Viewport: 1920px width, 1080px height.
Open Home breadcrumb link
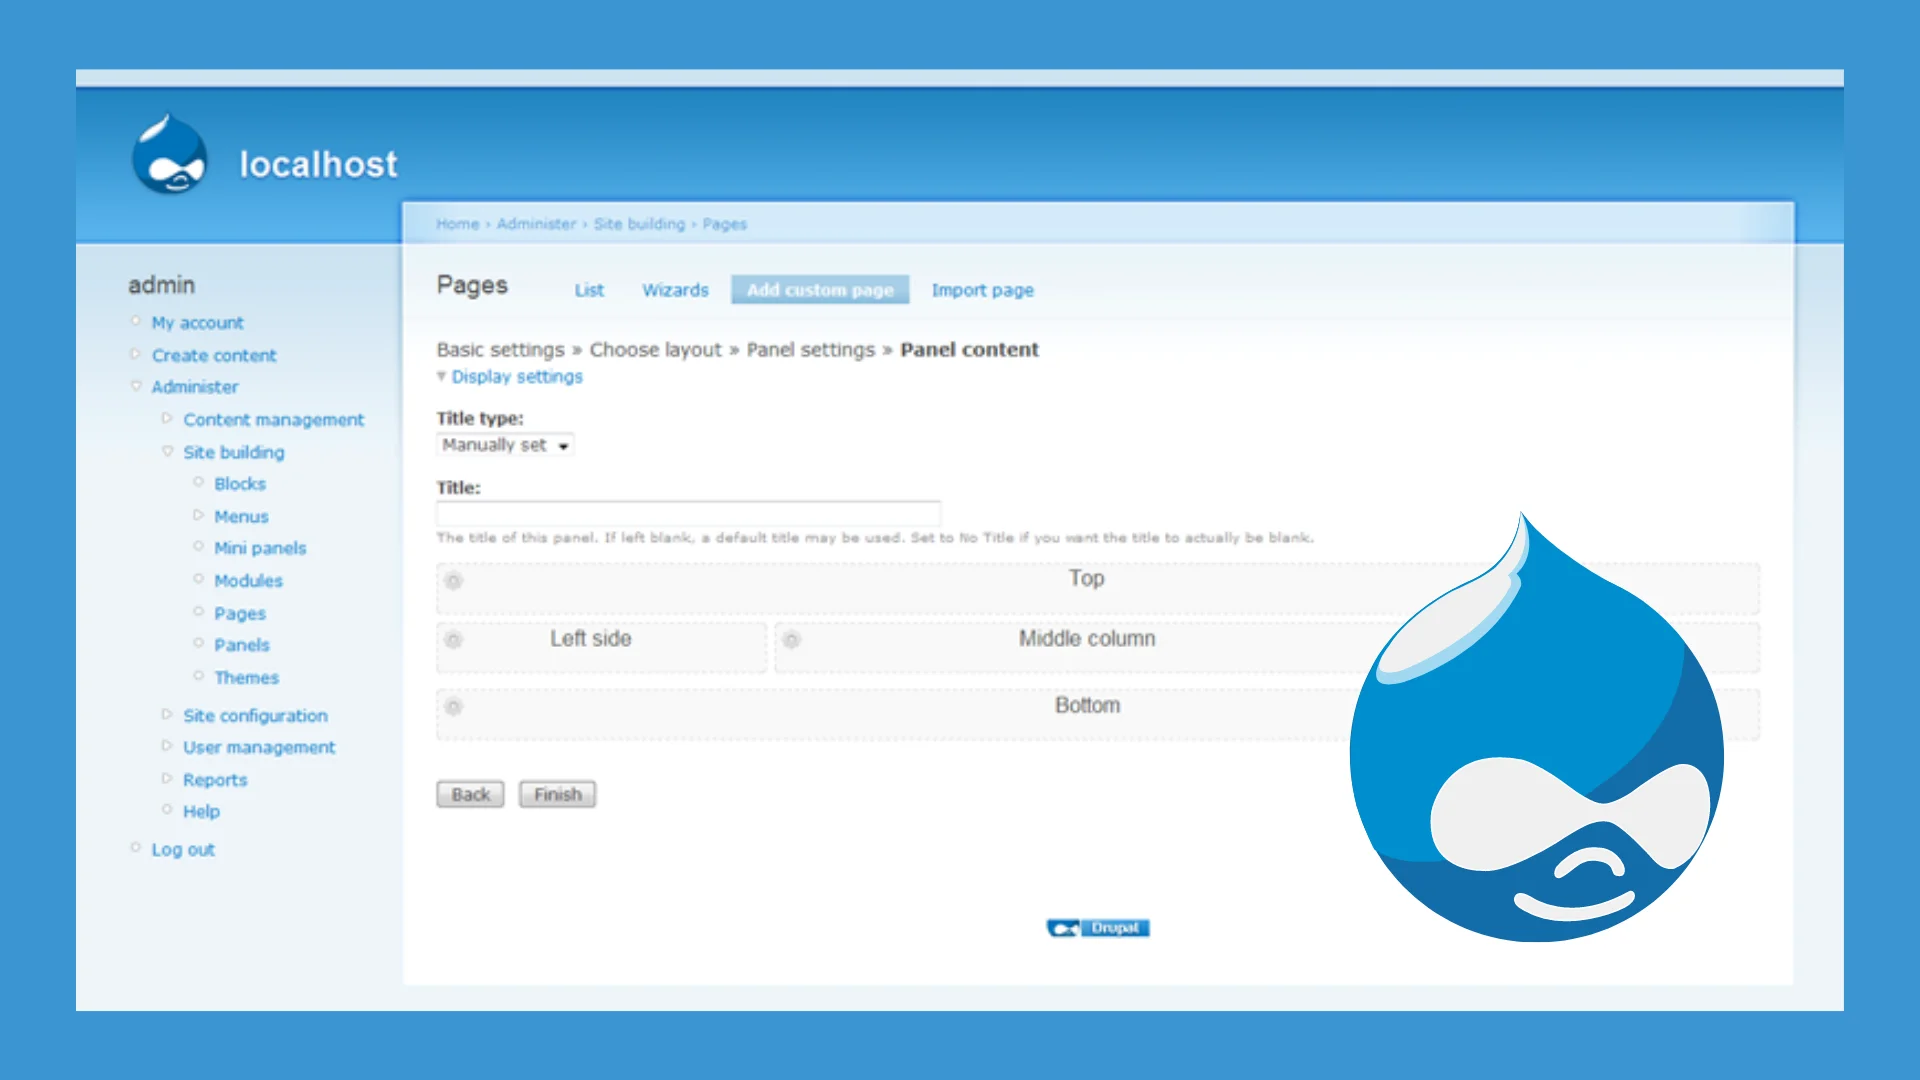pyautogui.click(x=457, y=224)
